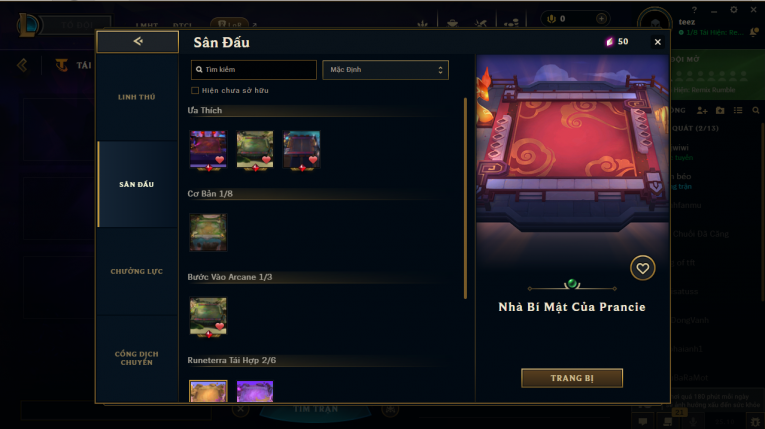Screen dimensions: 765x429
Task: Switch to the Linh Thú tab
Action: click(137, 97)
